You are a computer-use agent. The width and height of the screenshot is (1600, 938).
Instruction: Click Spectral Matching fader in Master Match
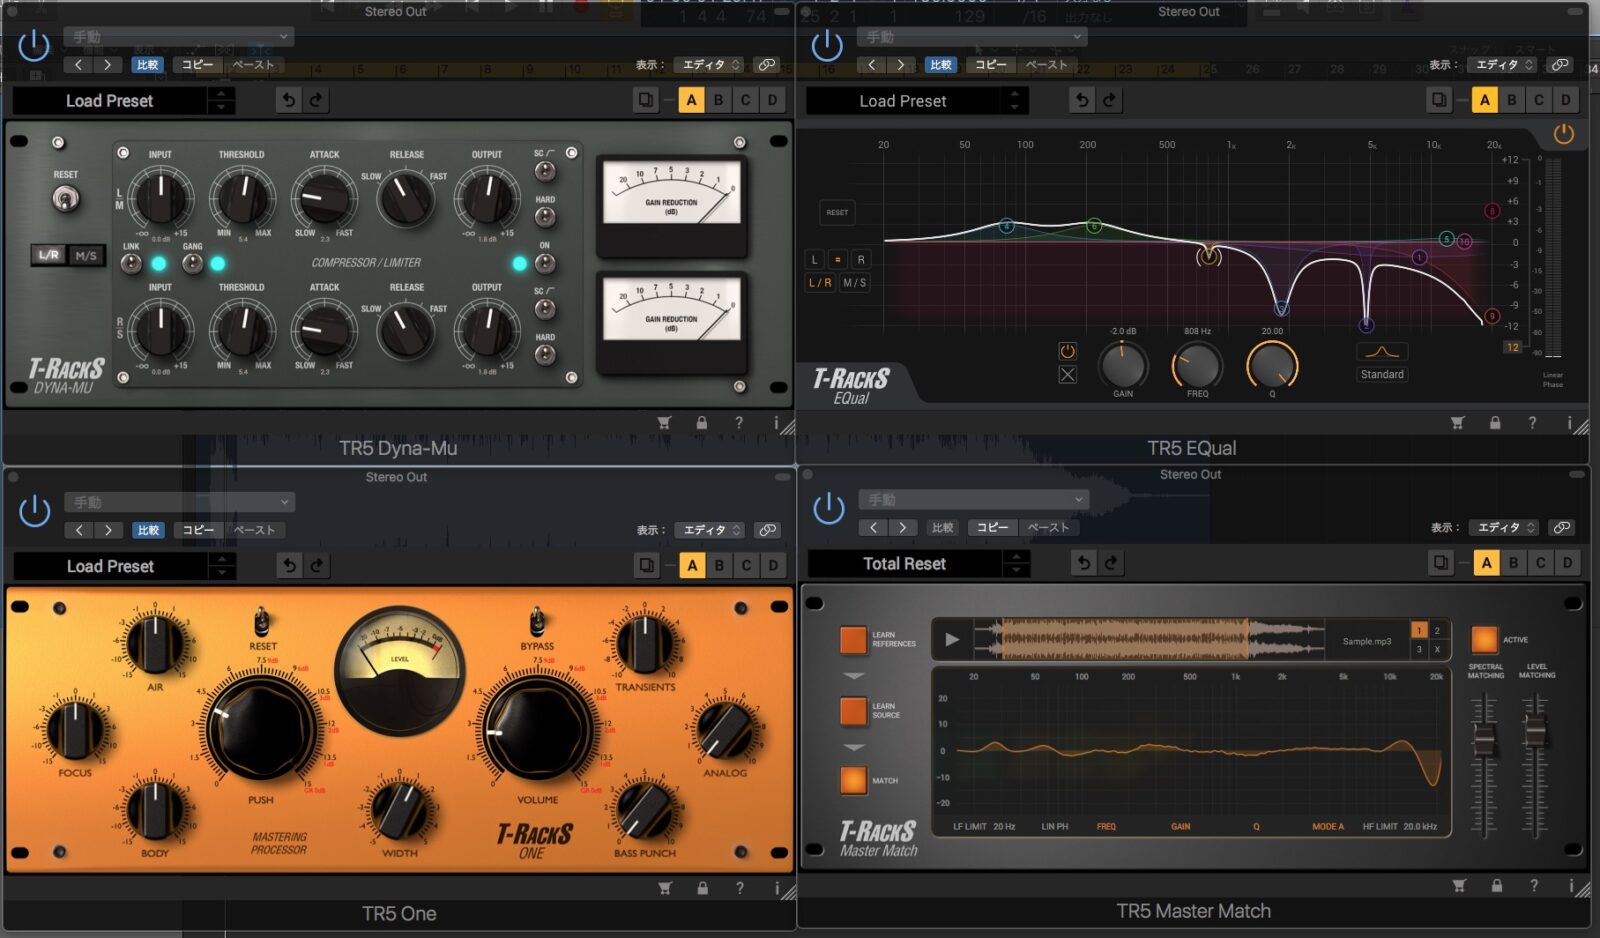pyautogui.click(x=1485, y=739)
